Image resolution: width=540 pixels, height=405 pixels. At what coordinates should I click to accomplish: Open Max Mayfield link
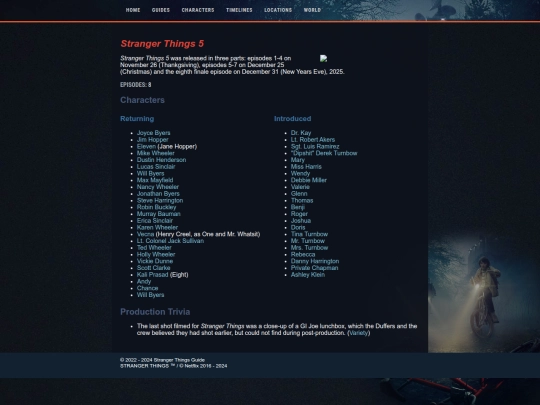pyautogui.click(x=155, y=180)
